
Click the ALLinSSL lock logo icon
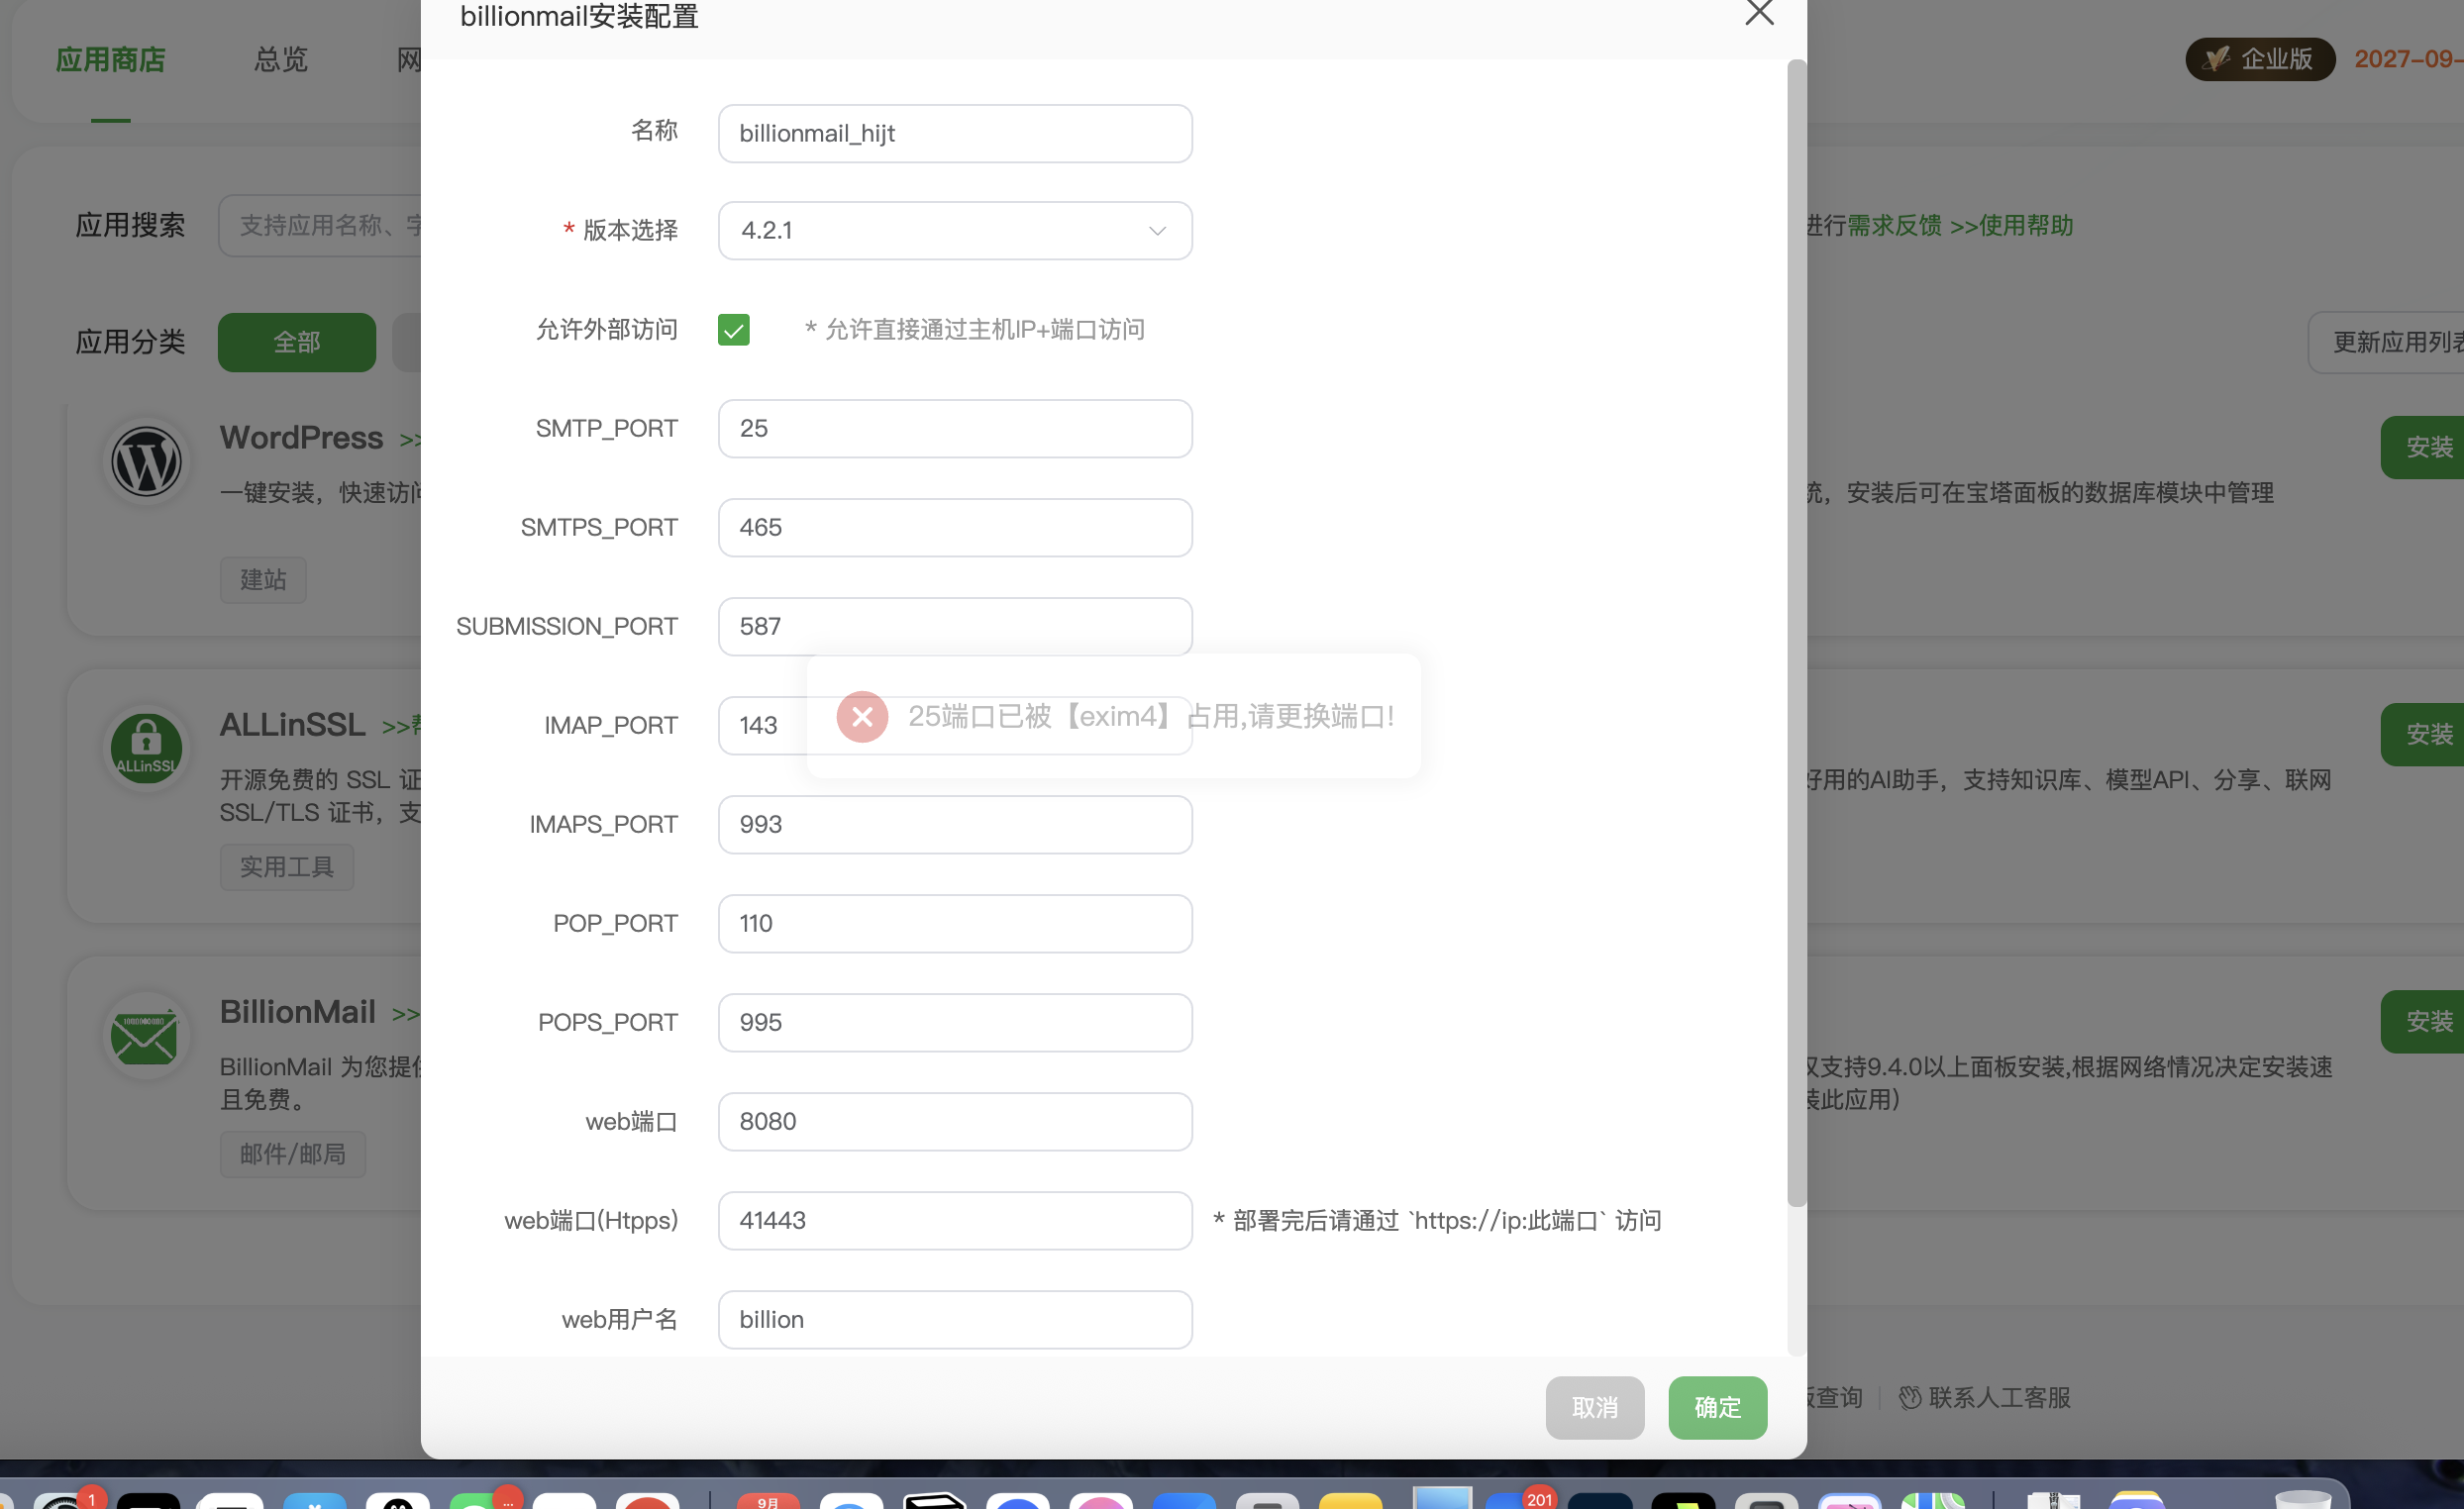click(x=146, y=747)
